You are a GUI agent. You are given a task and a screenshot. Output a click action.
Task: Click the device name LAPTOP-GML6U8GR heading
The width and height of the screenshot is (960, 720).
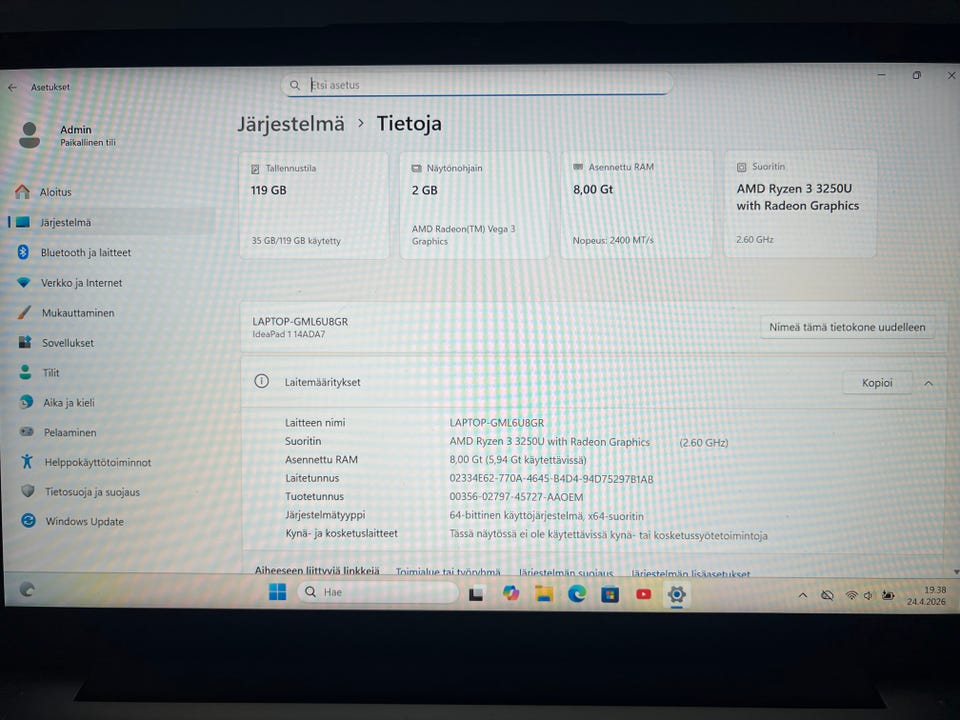pos(300,321)
